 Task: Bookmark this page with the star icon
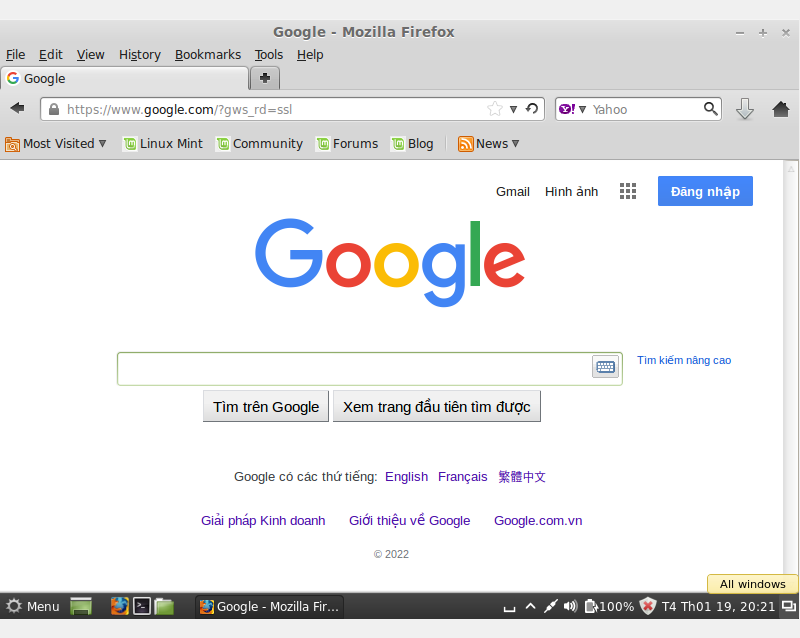494,109
